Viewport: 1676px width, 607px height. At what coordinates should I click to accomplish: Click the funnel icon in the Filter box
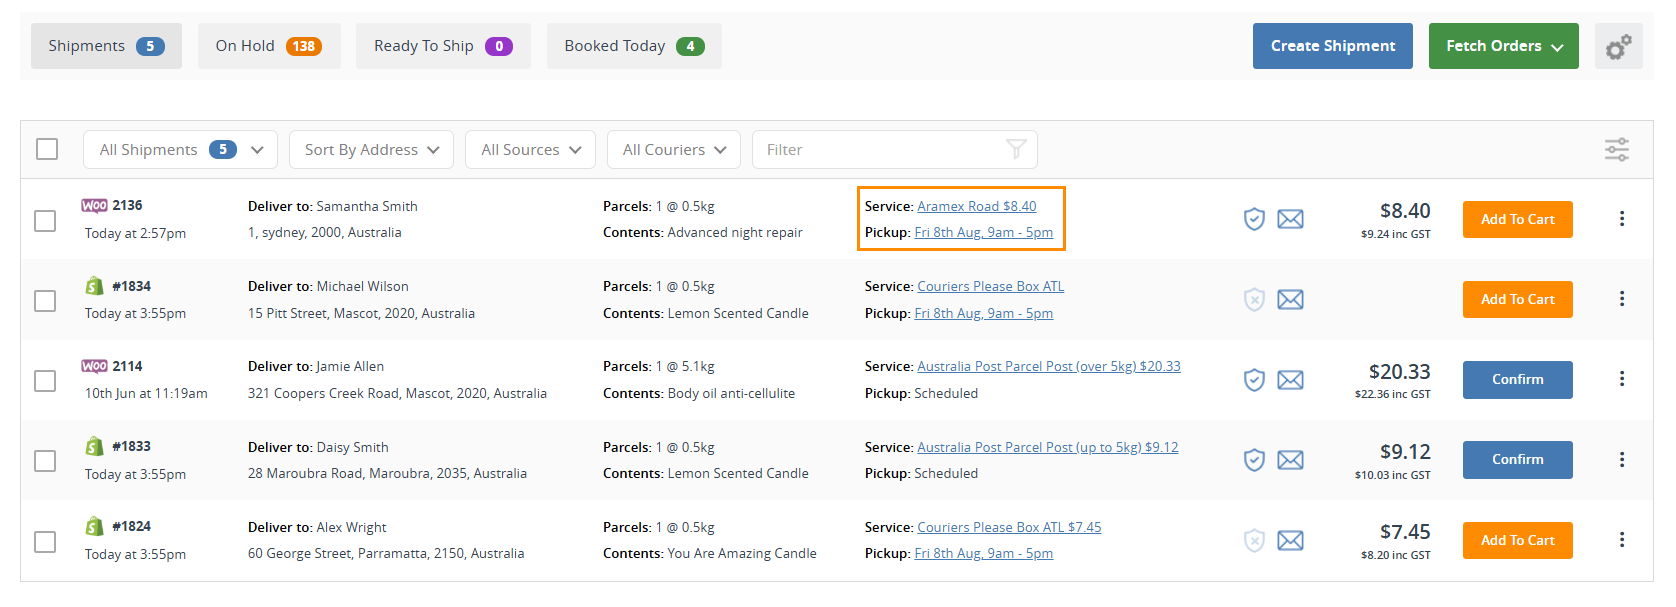1016,150
